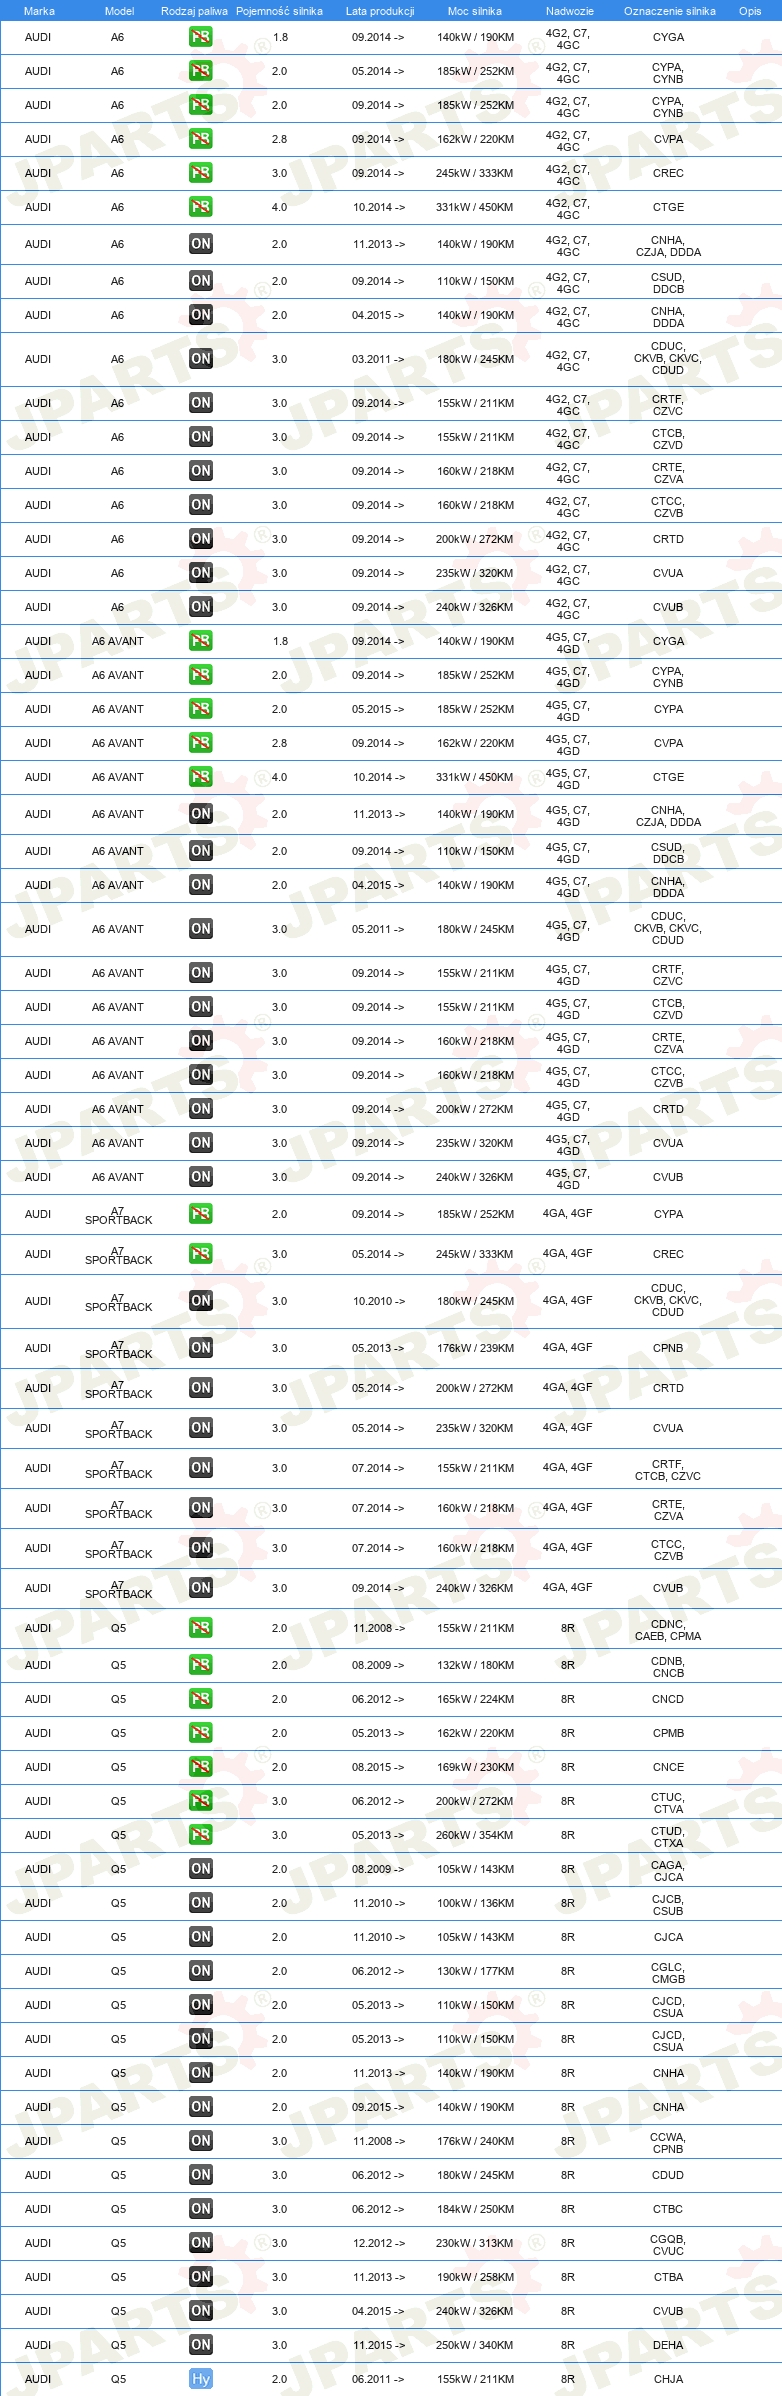This screenshot has height=2396, width=782.
Task: Click PB icon in Q5 CTUD, CTXA row
Action: pyautogui.click(x=201, y=1835)
